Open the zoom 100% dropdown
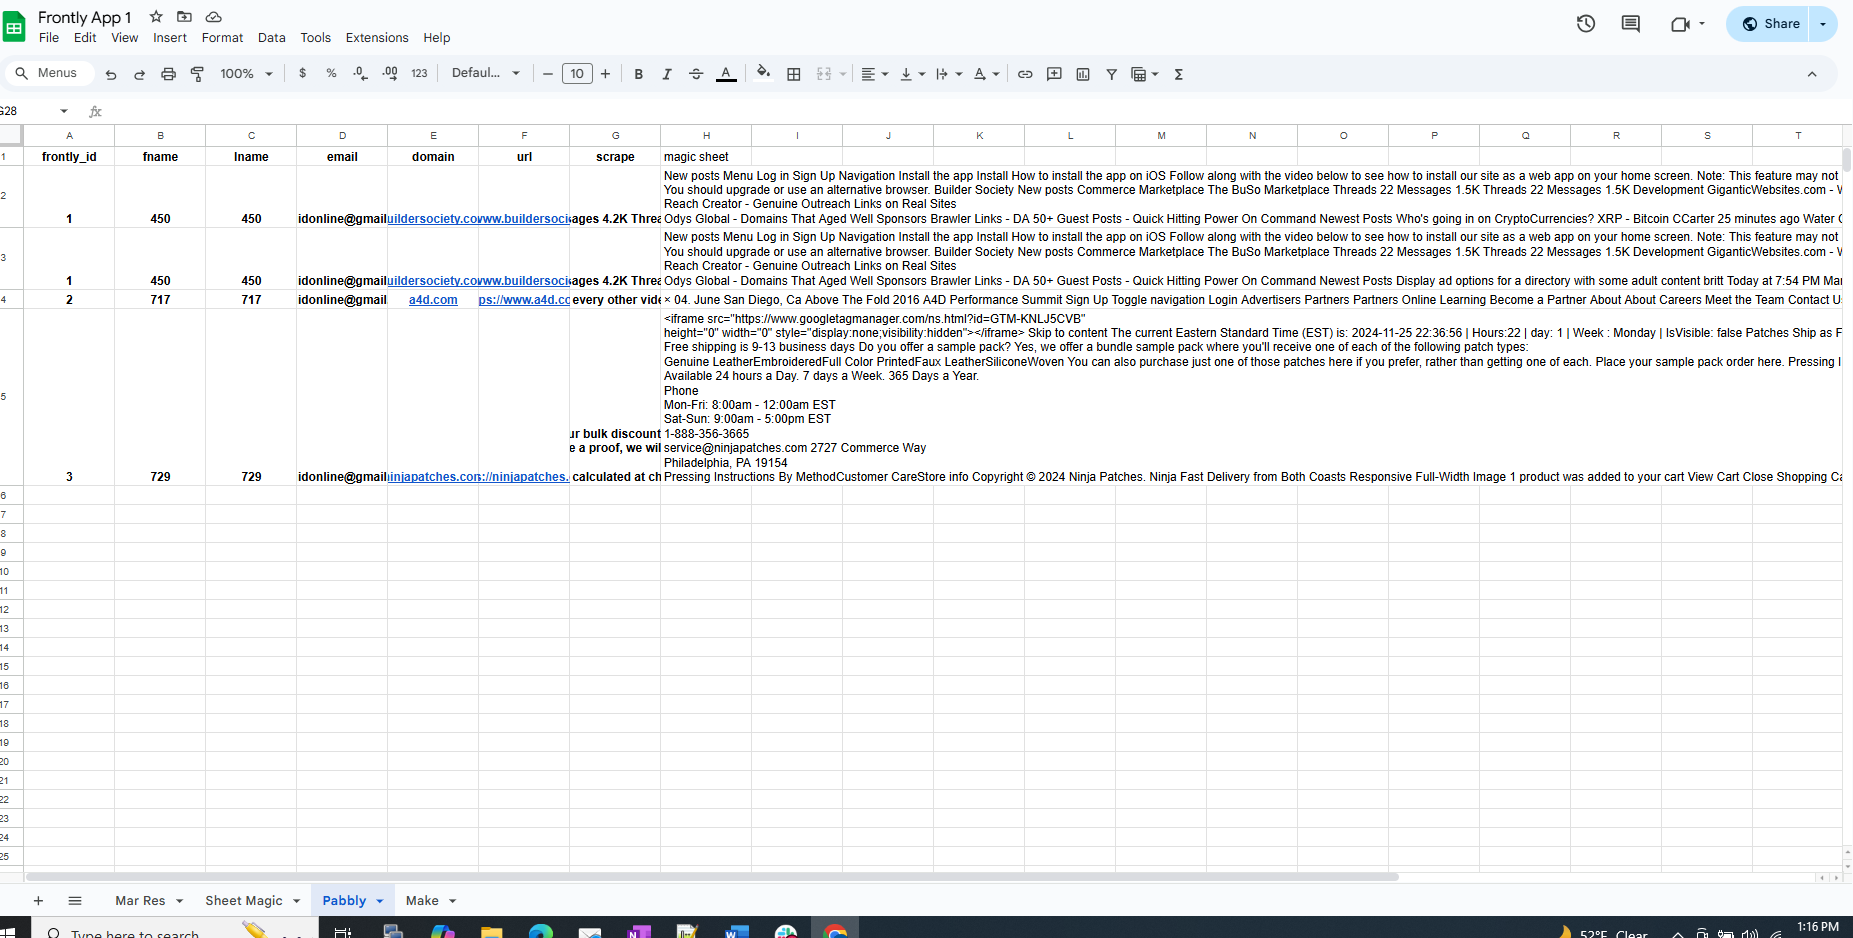The height and width of the screenshot is (938, 1853). pyautogui.click(x=246, y=74)
